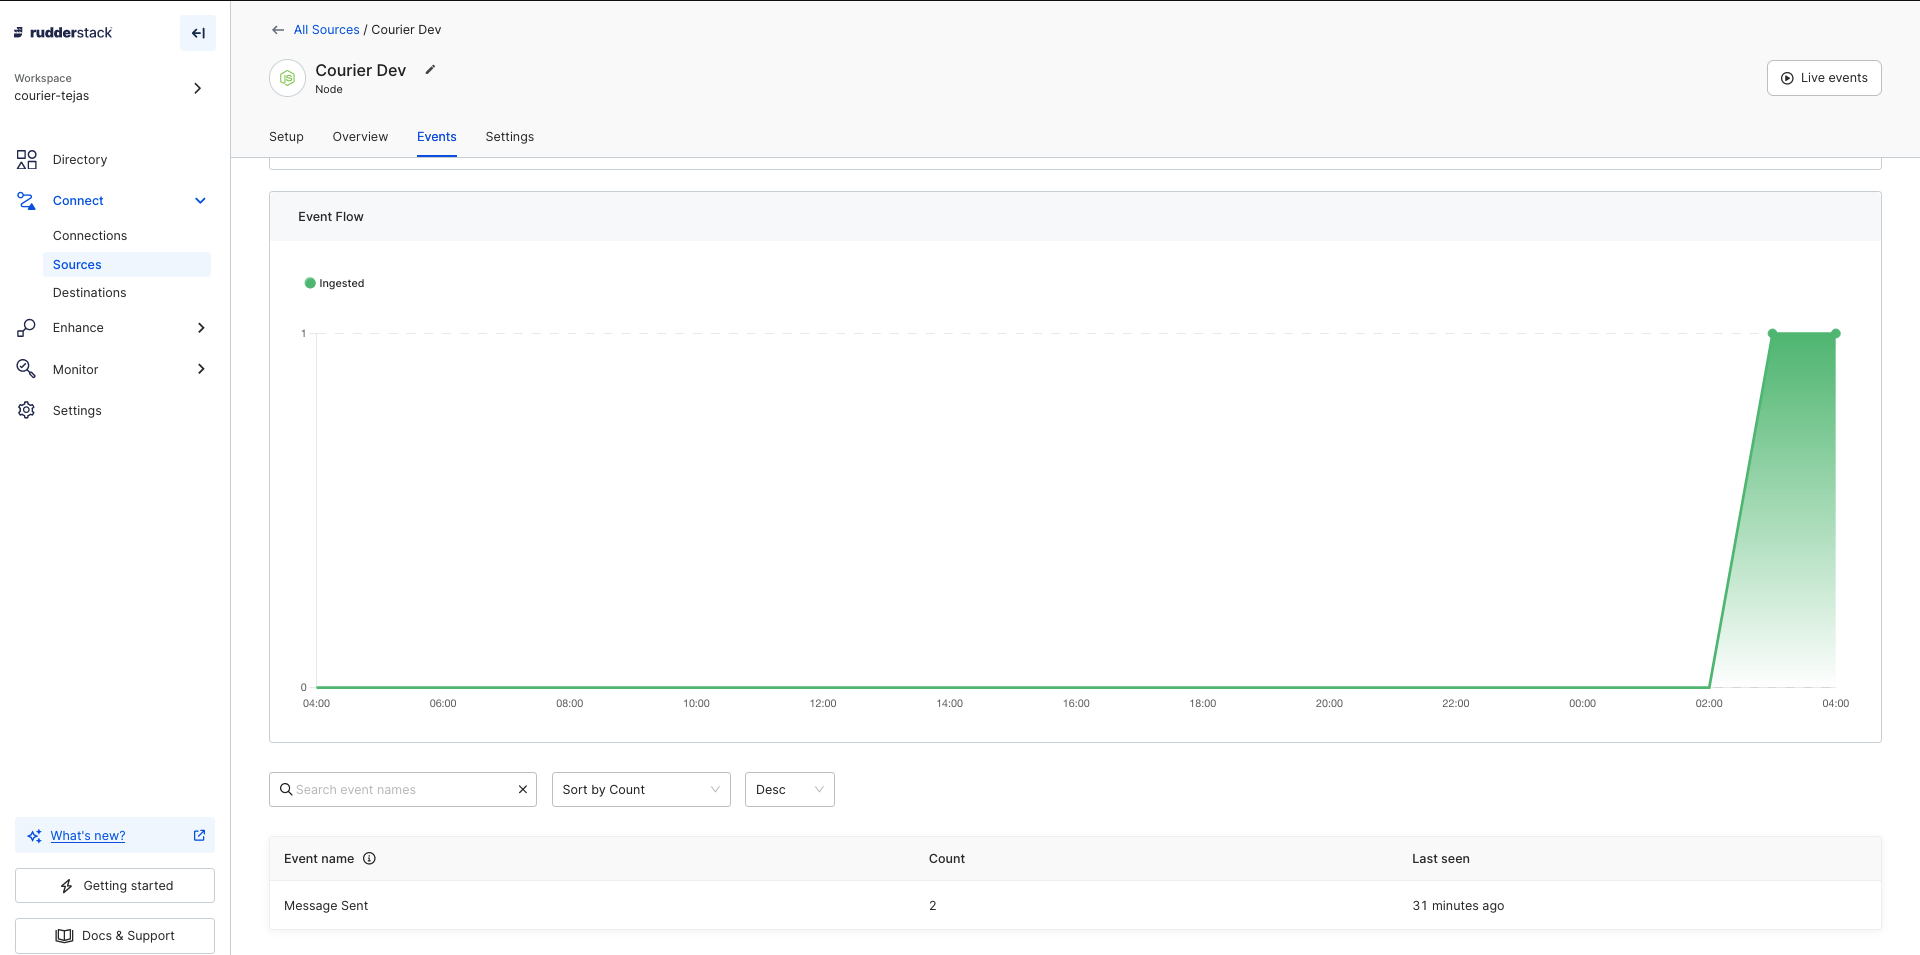Toggle the Ingested legend item
The width and height of the screenshot is (1920, 955).
[334, 284]
